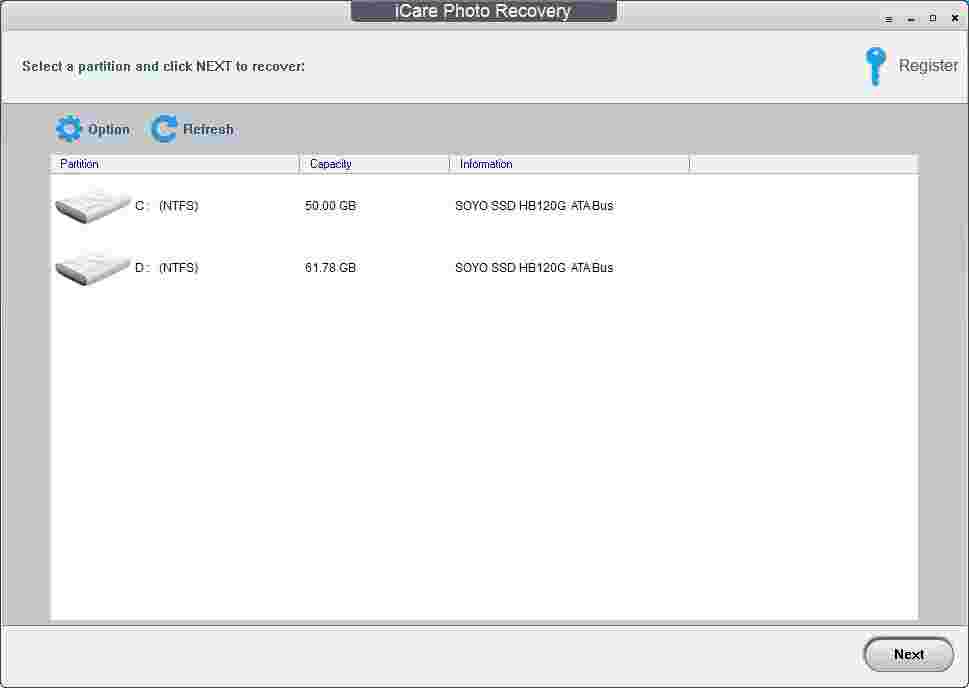This screenshot has height=688, width=969.
Task: Click the iCare Photo Recovery title bar logo
Action: (x=483, y=11)
